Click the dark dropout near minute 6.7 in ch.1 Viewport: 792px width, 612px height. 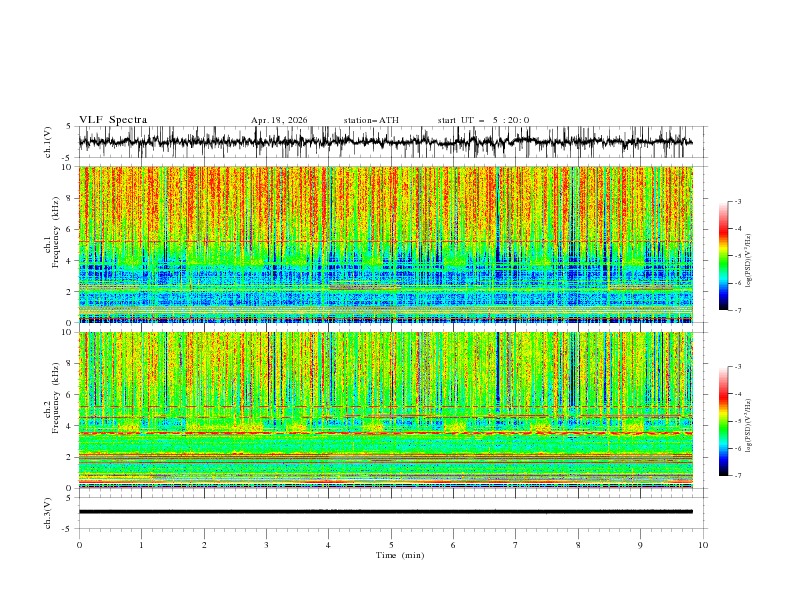(x=498, y=242)
